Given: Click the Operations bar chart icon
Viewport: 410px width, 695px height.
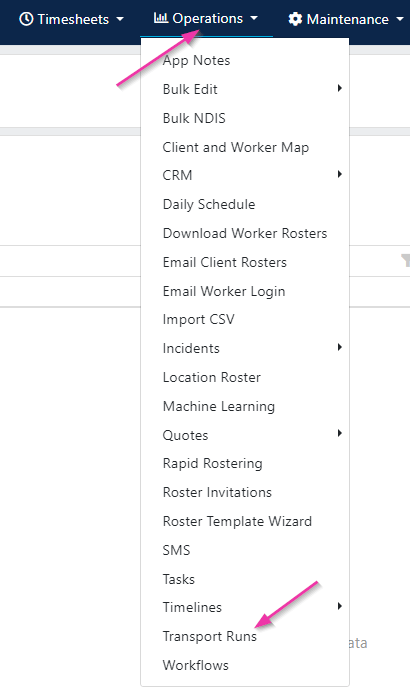Looking at the screenshot, I should pyautogui.click(x=160, y=18).
